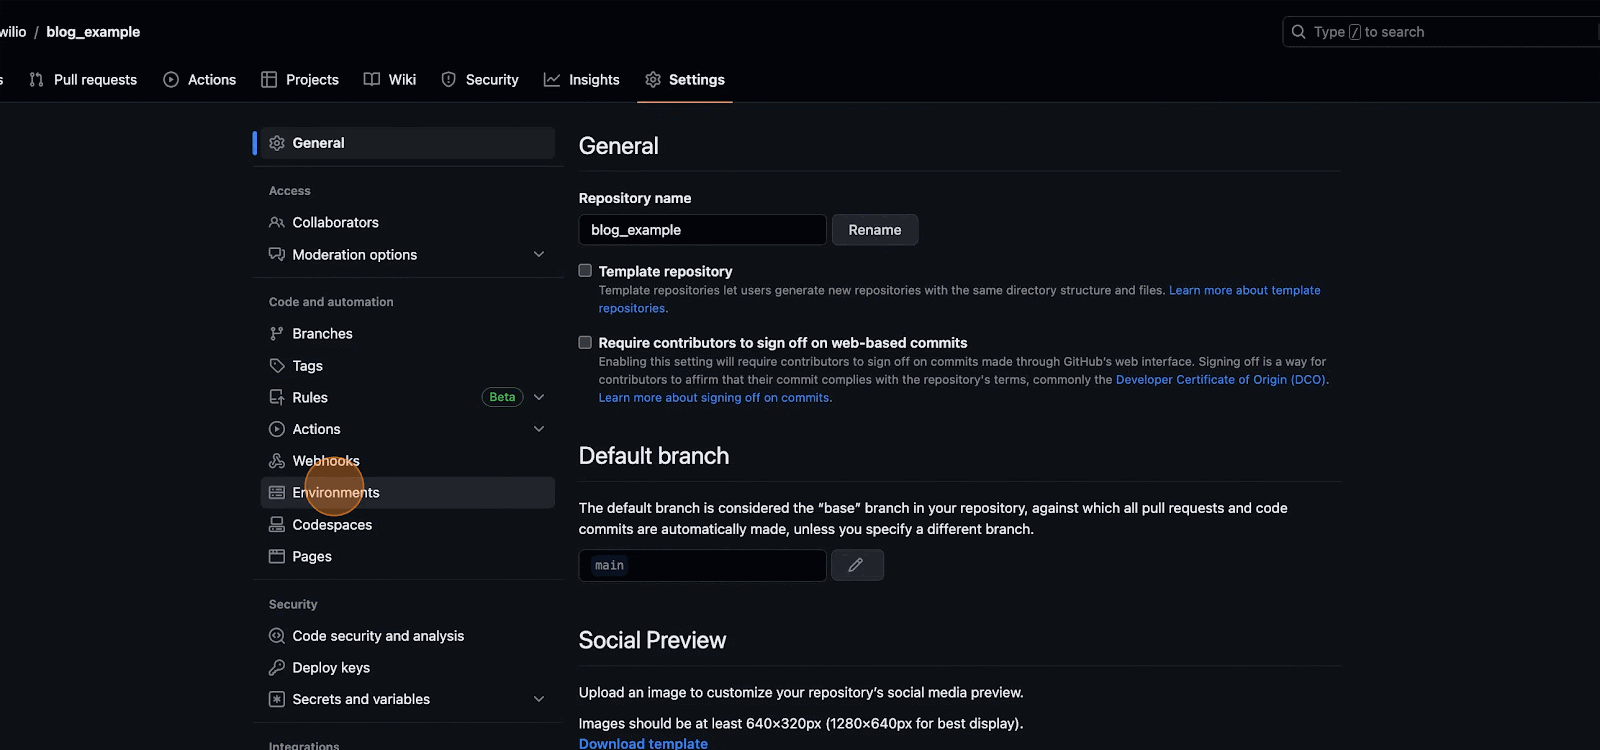
Task: Open the Webhooks settings page
Action: (408, 461)
